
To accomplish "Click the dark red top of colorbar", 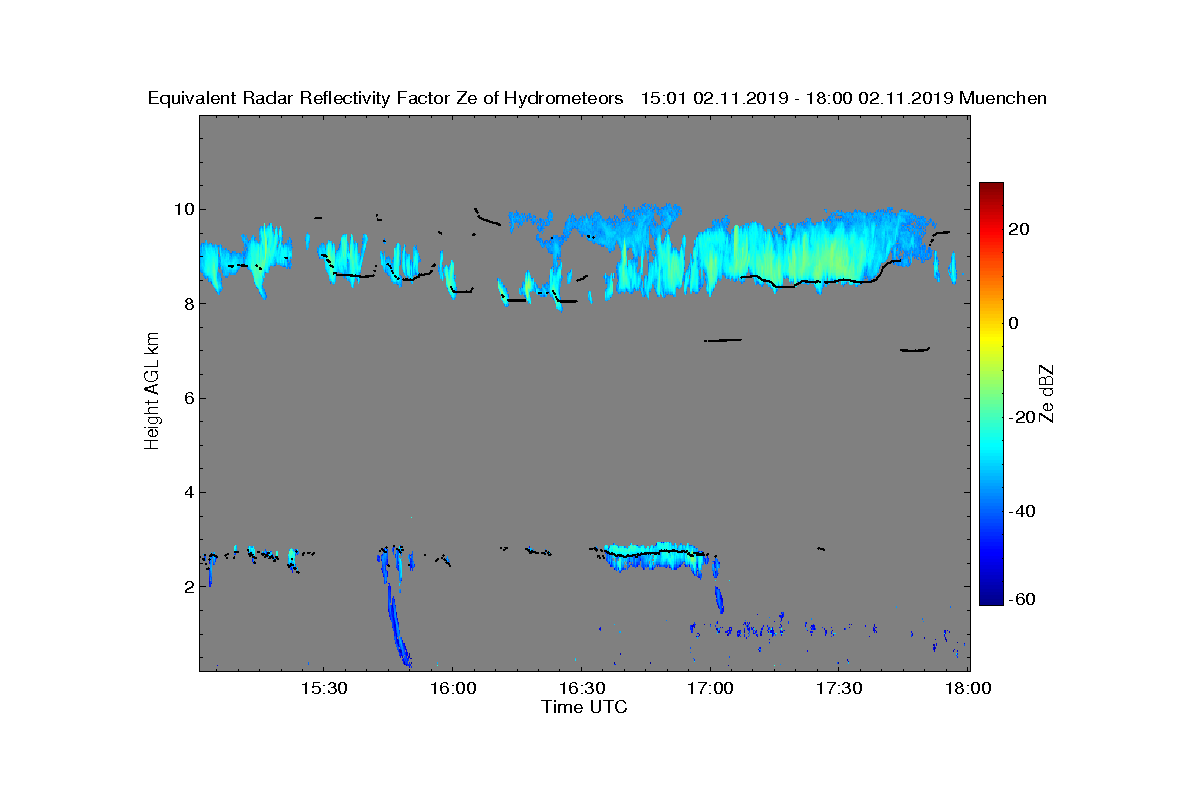I will (x=991, y=188).
